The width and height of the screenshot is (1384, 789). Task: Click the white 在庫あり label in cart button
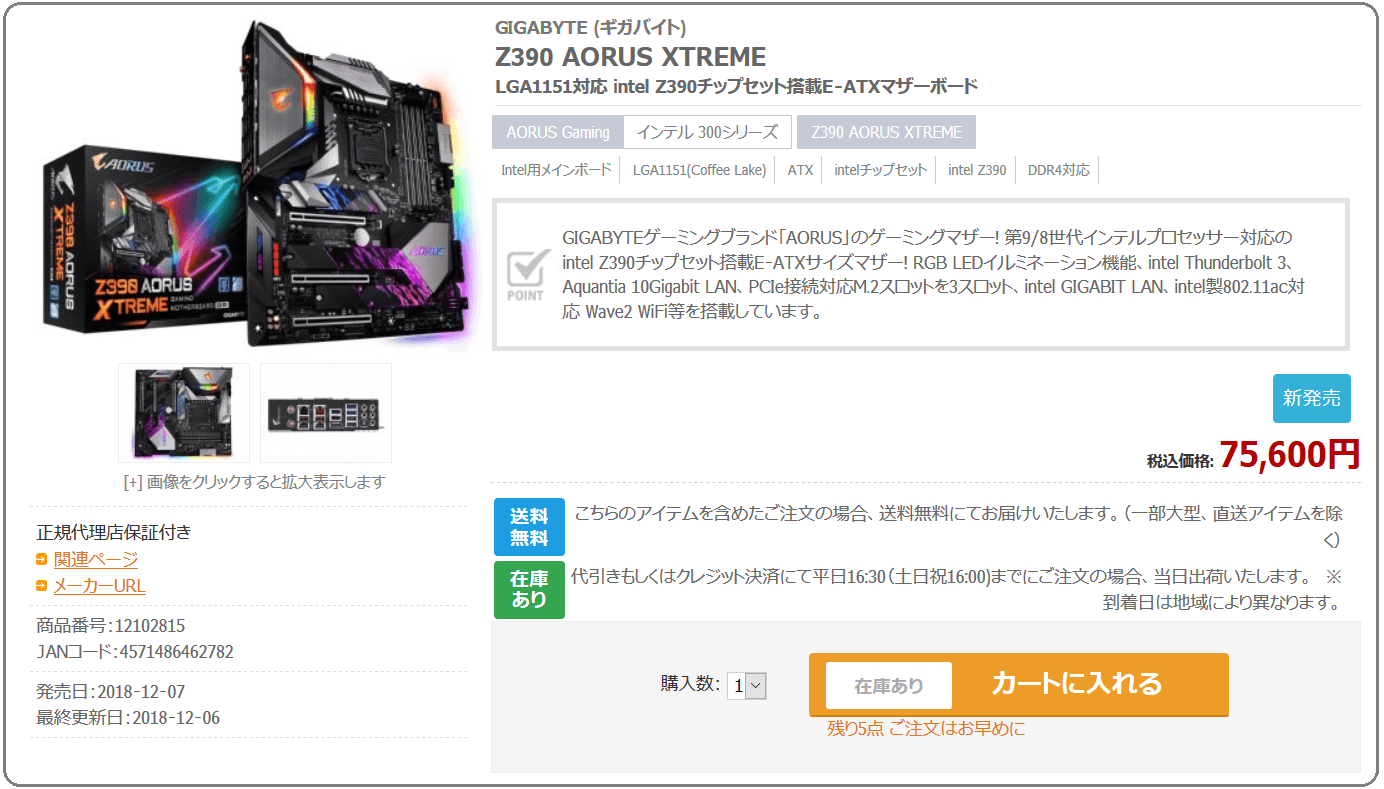coord(889,686)
